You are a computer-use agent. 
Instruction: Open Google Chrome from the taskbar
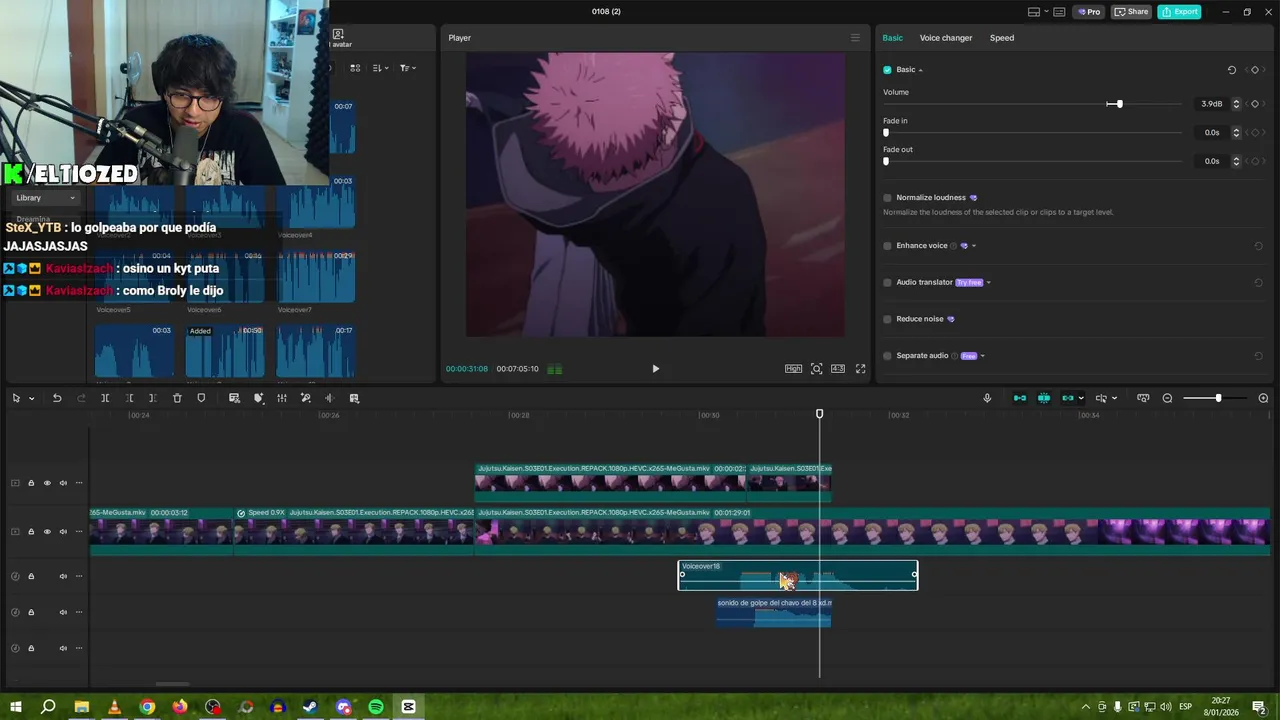147,707
